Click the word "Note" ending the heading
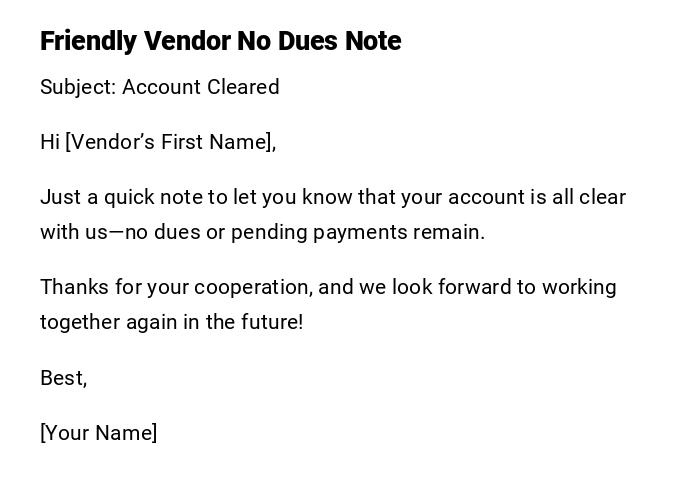Image resolution: width=700 pixels, height=495 pixels. coord(373,41)
